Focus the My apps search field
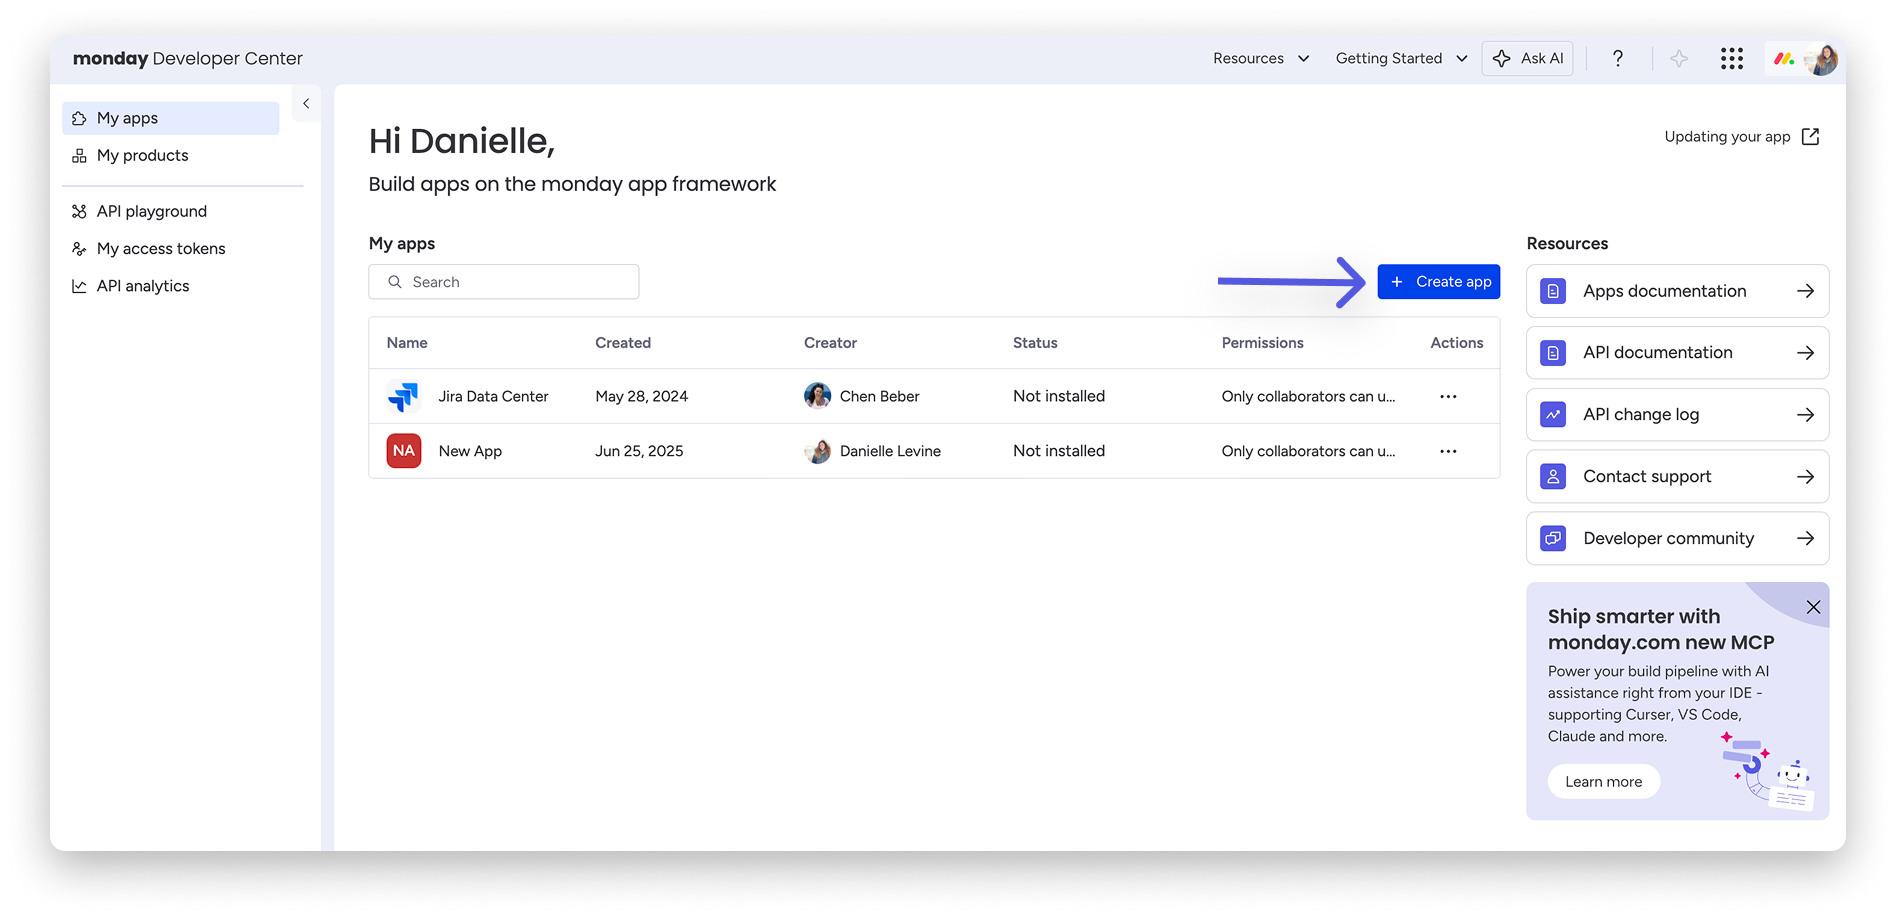1896x916 pixels. tap(504, 282)
